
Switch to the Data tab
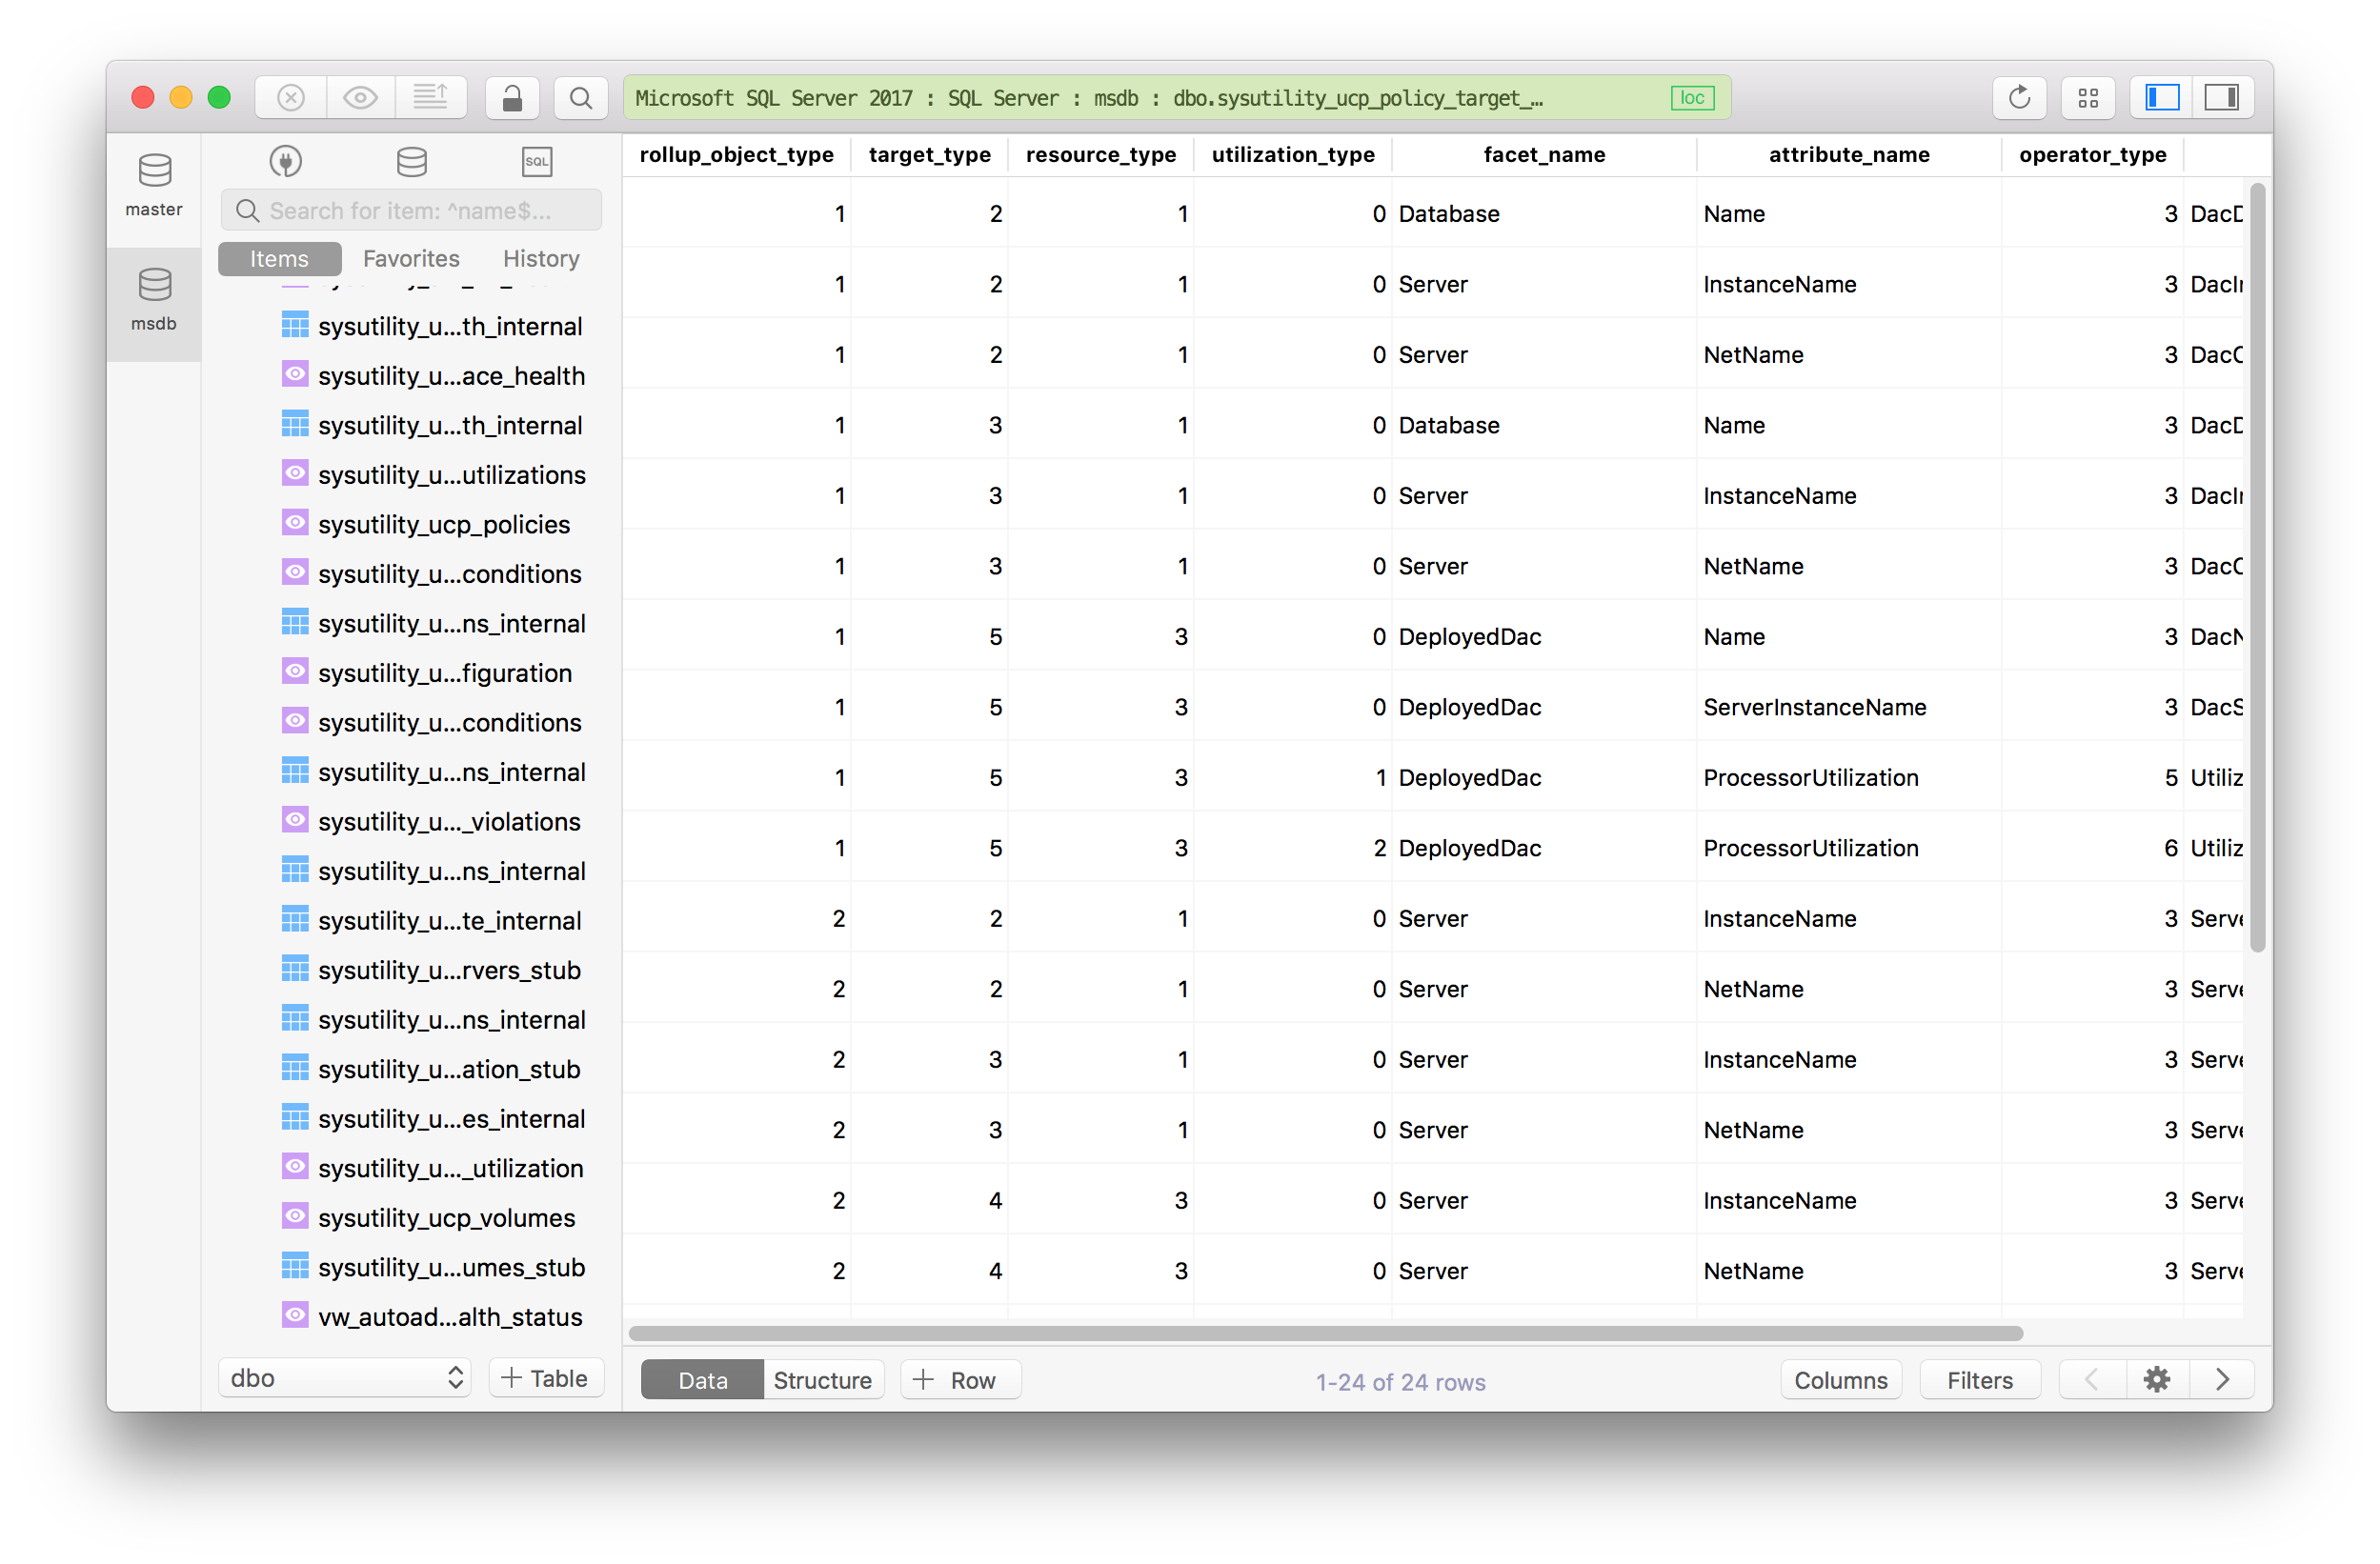pyautogui.click(x=698, y=1381)
